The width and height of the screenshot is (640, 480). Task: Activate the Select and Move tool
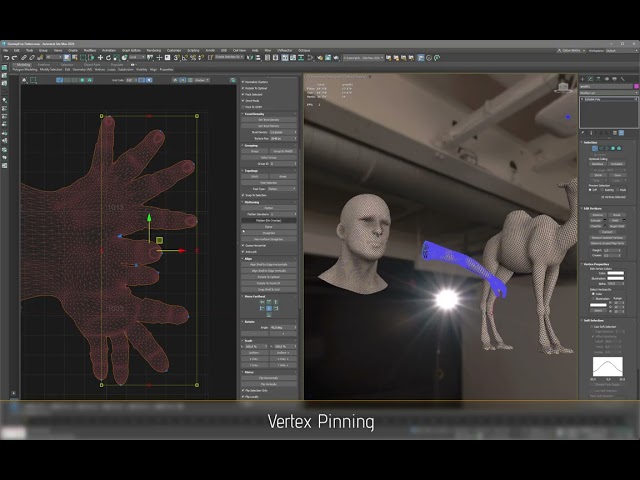100,58
